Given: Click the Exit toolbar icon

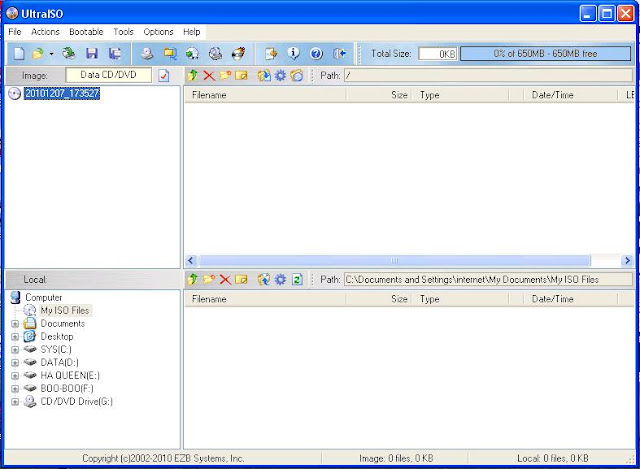Looking at the screenshot, I should pyautogui.click(x=339, y=53).
